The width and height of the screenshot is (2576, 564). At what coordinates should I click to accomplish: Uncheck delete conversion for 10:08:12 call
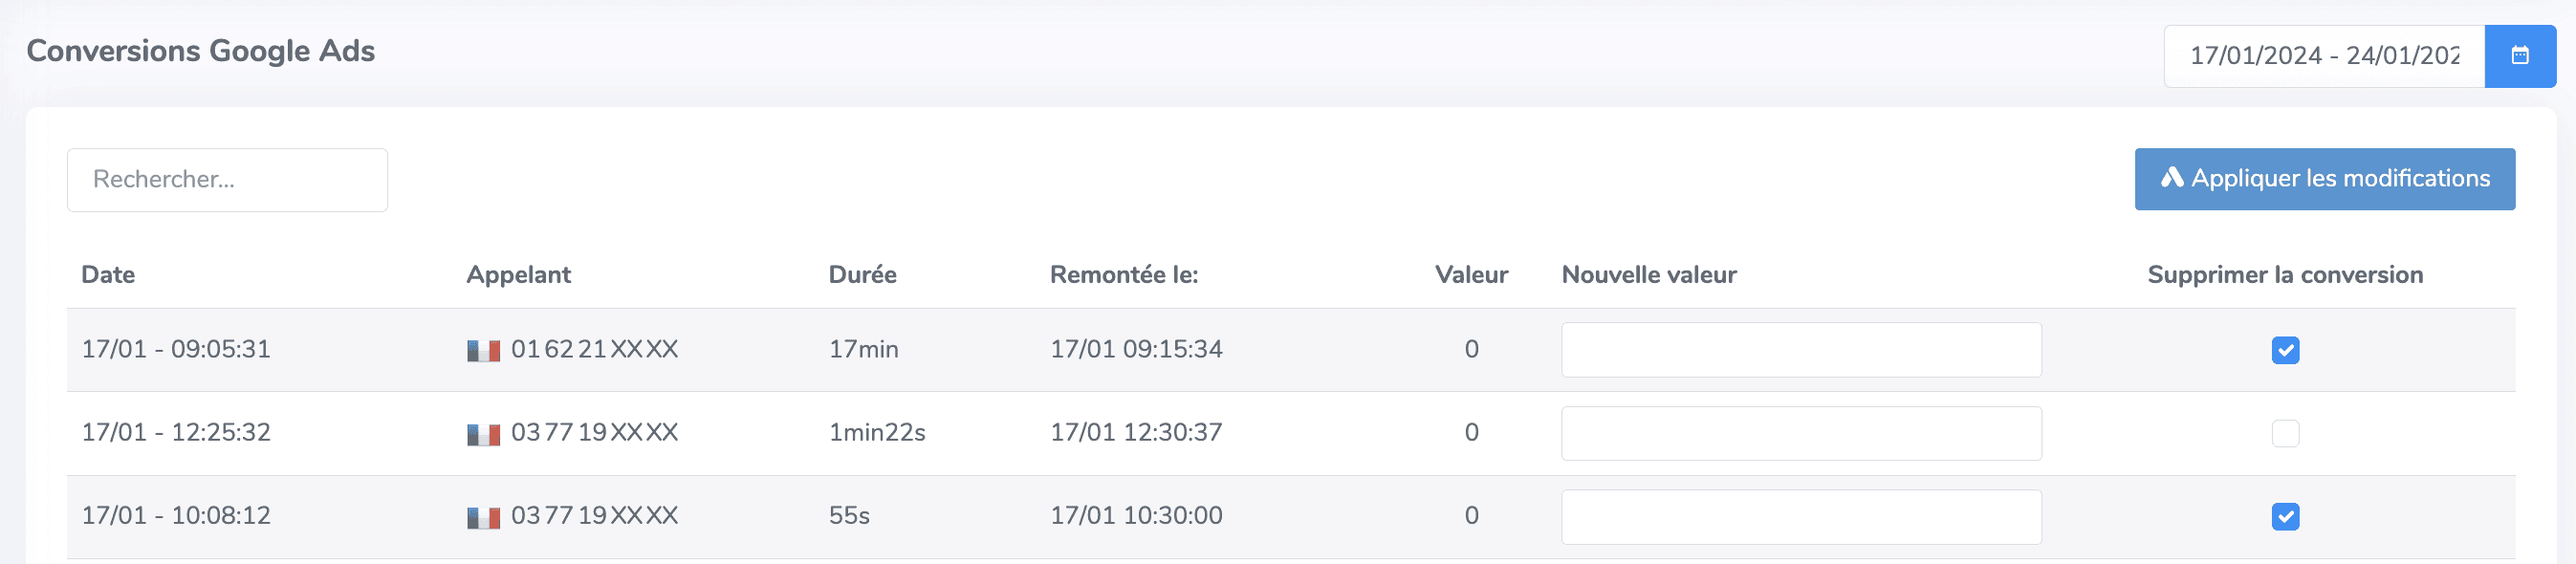2285,516
